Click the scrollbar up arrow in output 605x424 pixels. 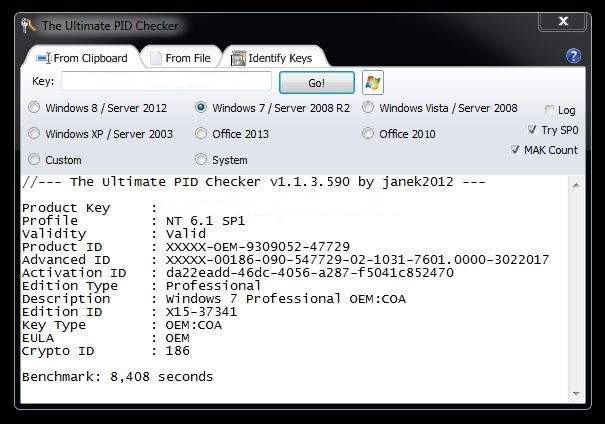click(x=576, y=186)
